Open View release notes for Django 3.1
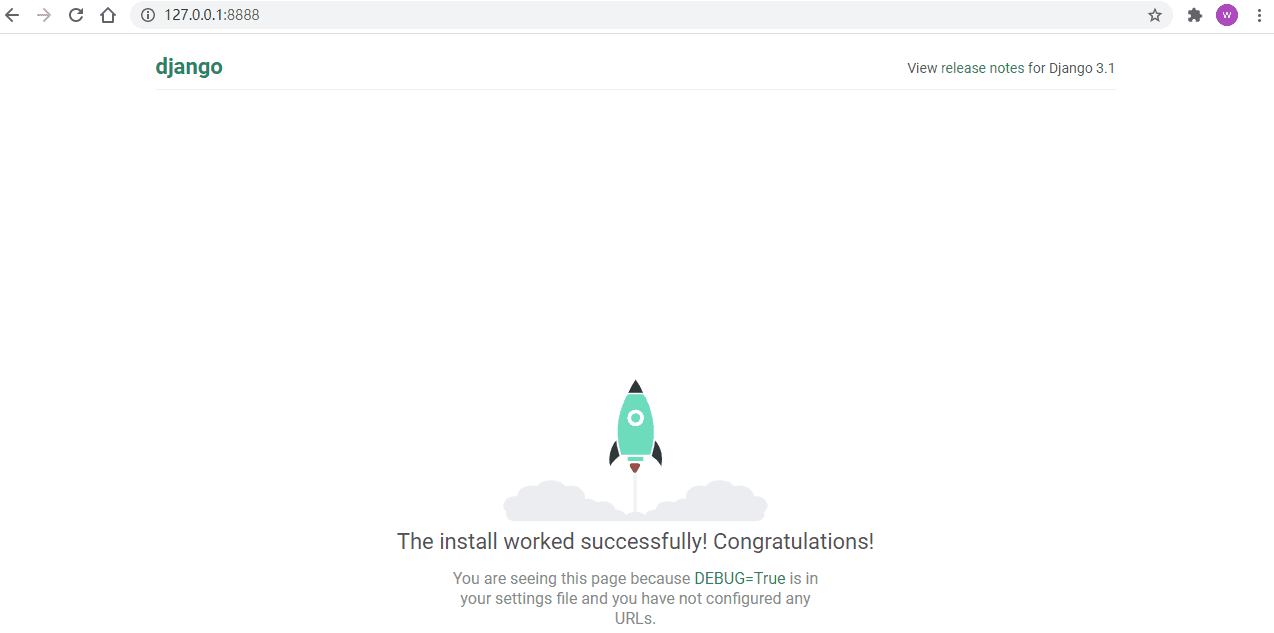This screenshot has width=1274, height=633. click(x=1011, y=68)
